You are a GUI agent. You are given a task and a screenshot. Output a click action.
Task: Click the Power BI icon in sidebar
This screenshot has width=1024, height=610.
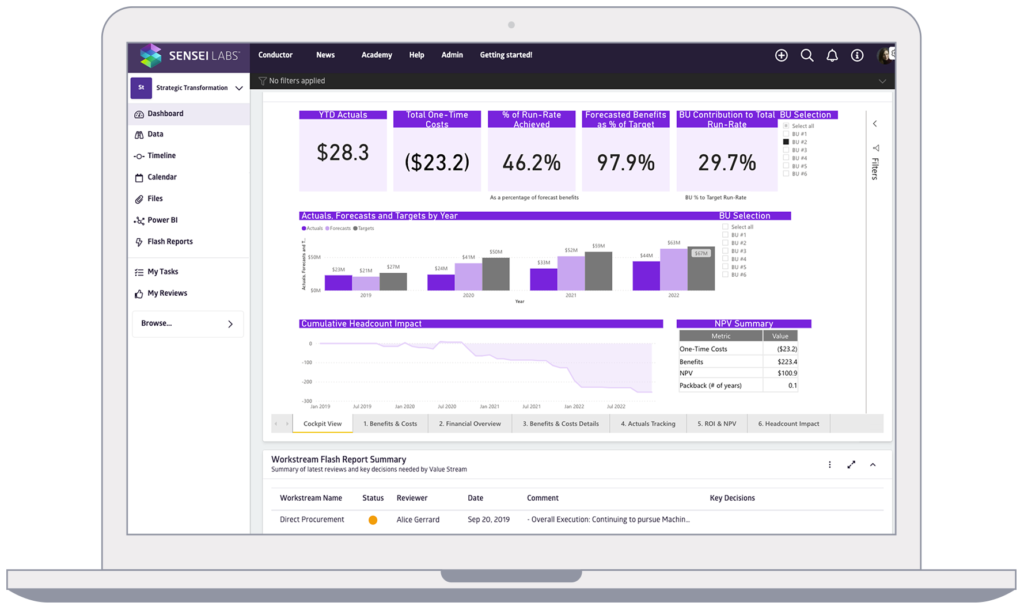coord(139,221)
